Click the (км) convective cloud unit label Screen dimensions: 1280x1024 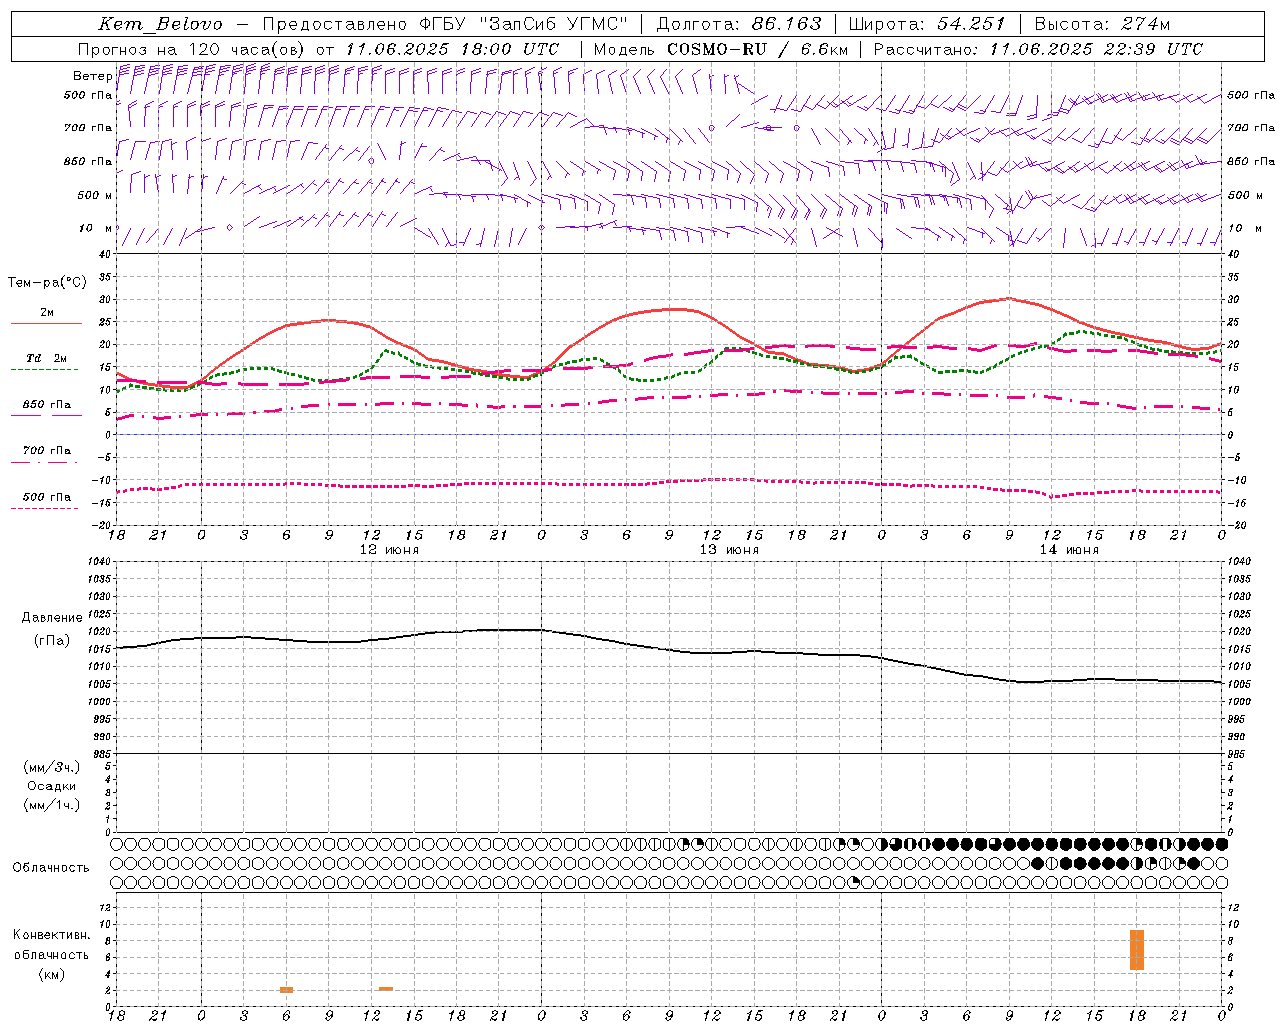tap(52, 974)
